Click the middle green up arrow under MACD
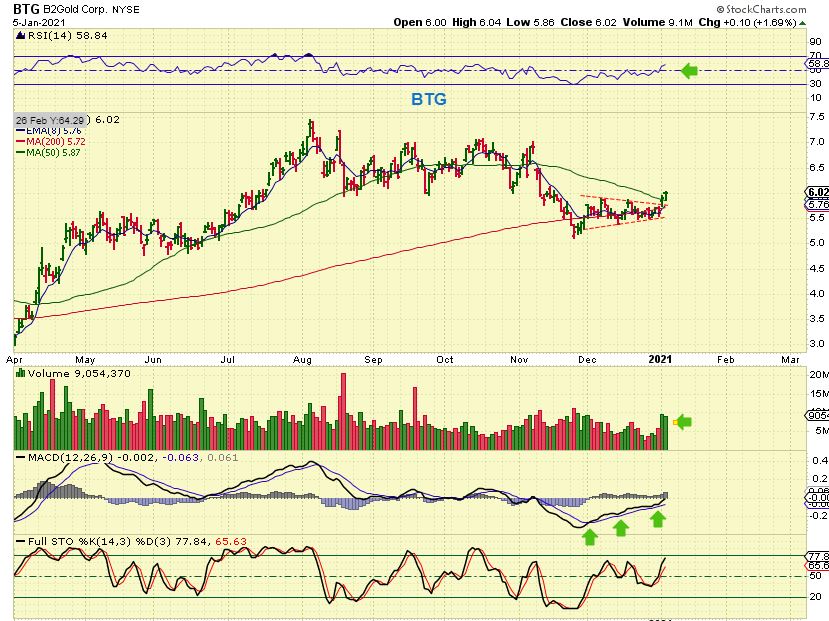This screenshot has height=621, width=829. (x=621, y=527)
